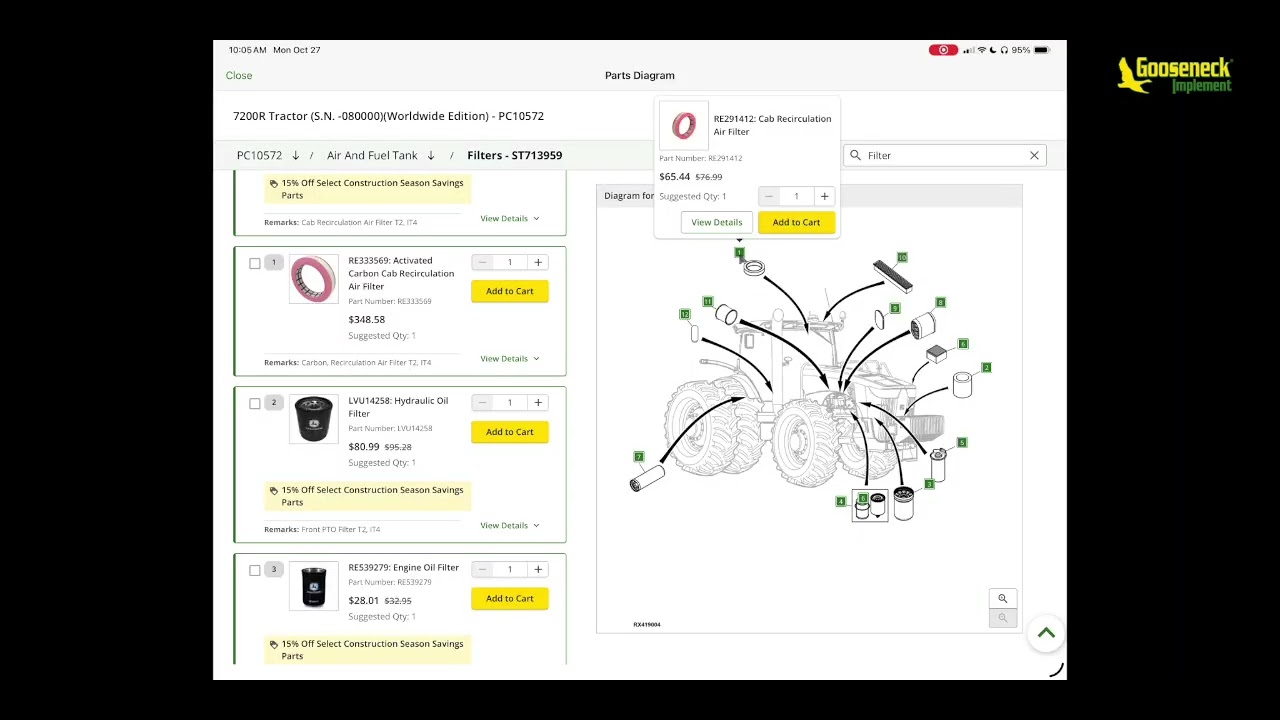Screen dimensions: 1280x720
Task: Open the RE333569 Activated Carbon filter title
Action: coord(401,273)
